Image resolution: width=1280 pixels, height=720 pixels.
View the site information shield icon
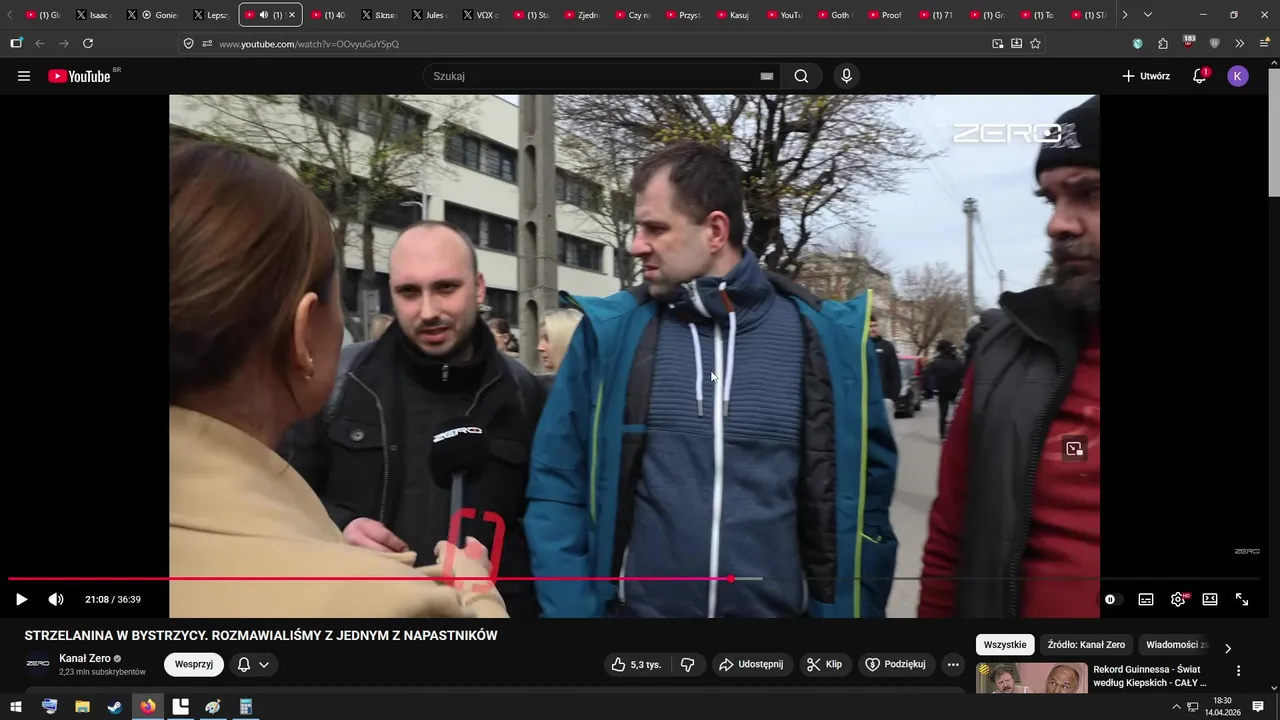tap(188, 44)
